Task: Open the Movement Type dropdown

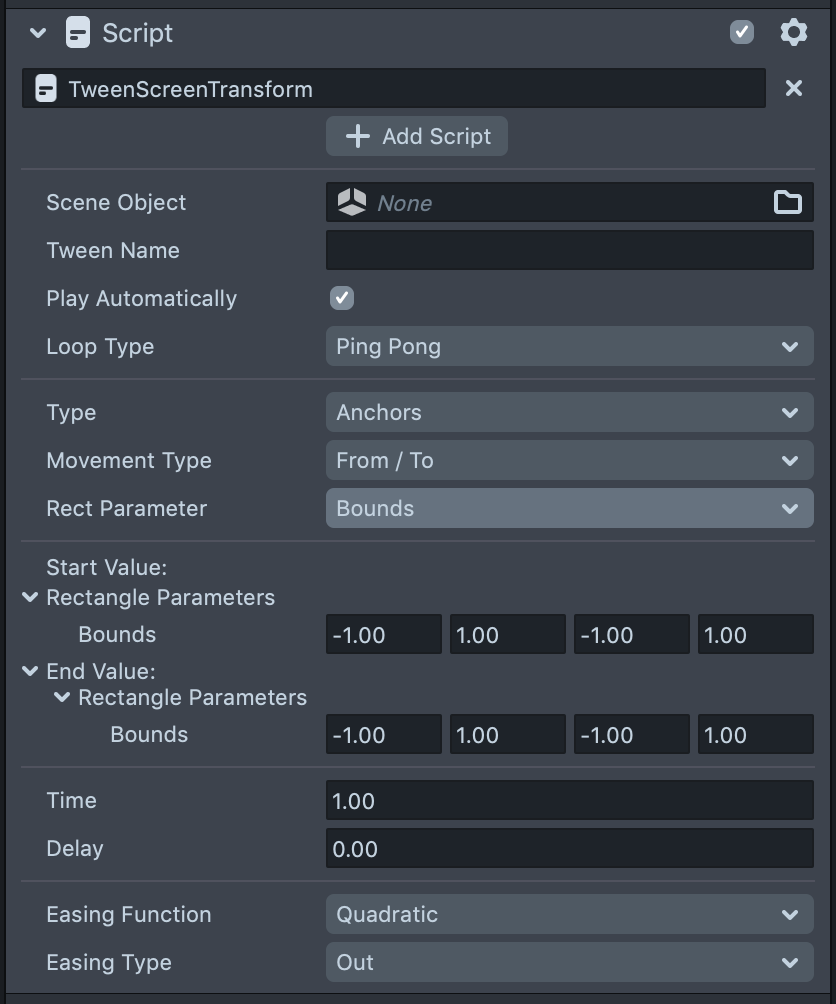Action: (x=569, y=461)
